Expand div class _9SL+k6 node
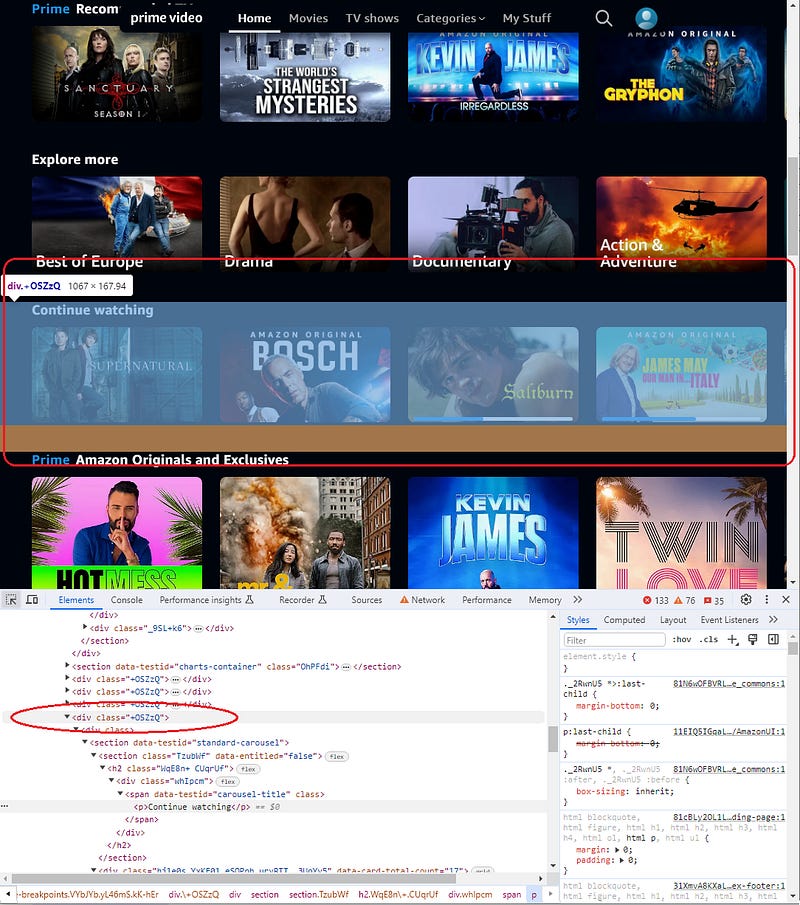The image size is (800, 905). click(85, 627)
